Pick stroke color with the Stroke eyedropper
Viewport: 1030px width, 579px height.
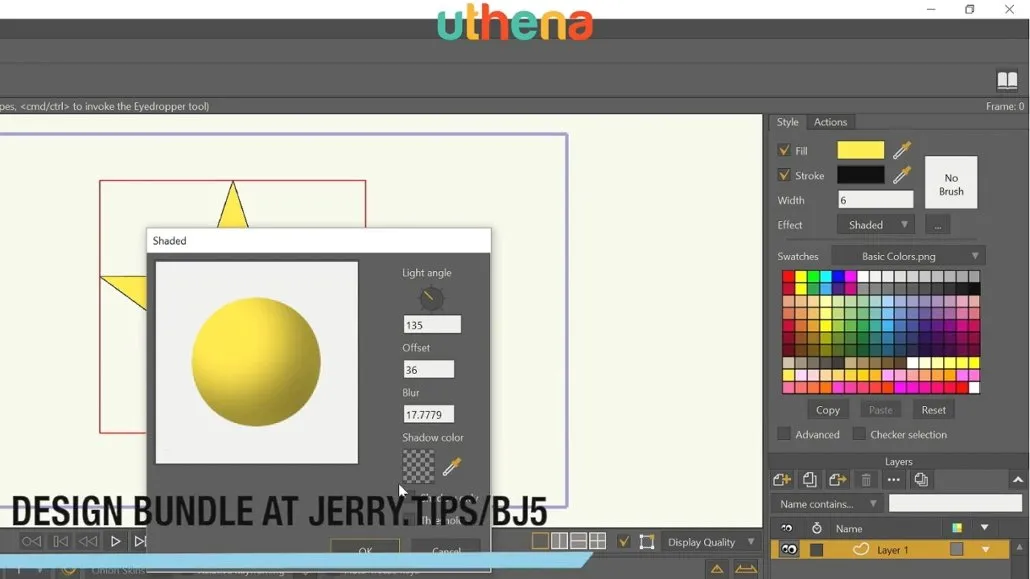901,175
